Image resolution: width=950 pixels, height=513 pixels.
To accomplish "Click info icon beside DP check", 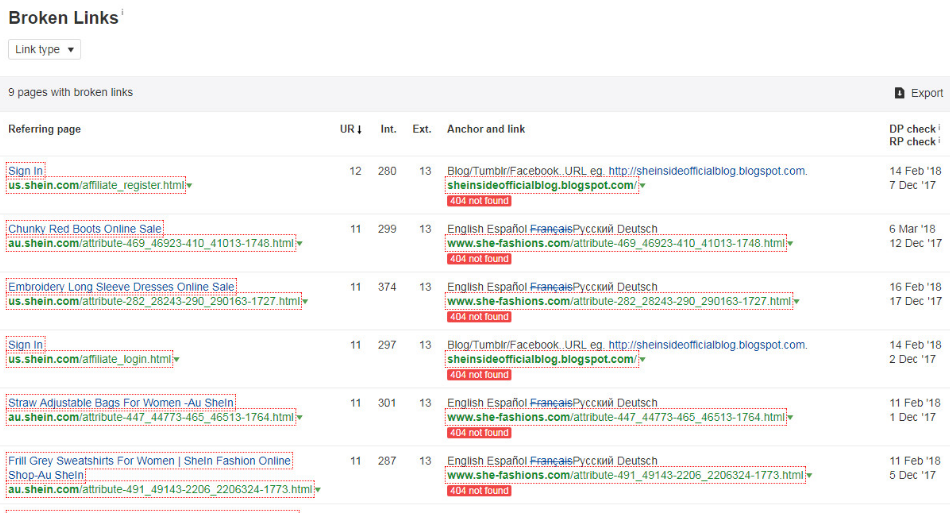I will pyautogui.click(x=939, y=127).
